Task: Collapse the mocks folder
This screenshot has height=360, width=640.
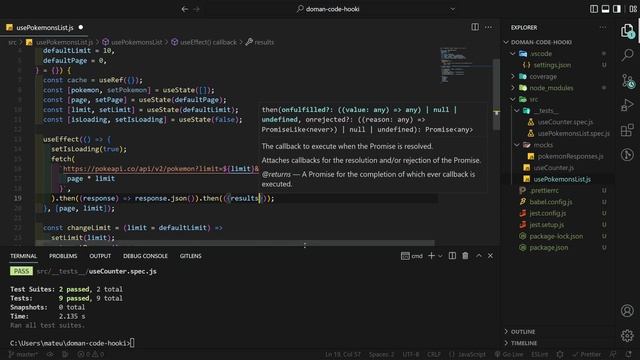Action: 517,145
